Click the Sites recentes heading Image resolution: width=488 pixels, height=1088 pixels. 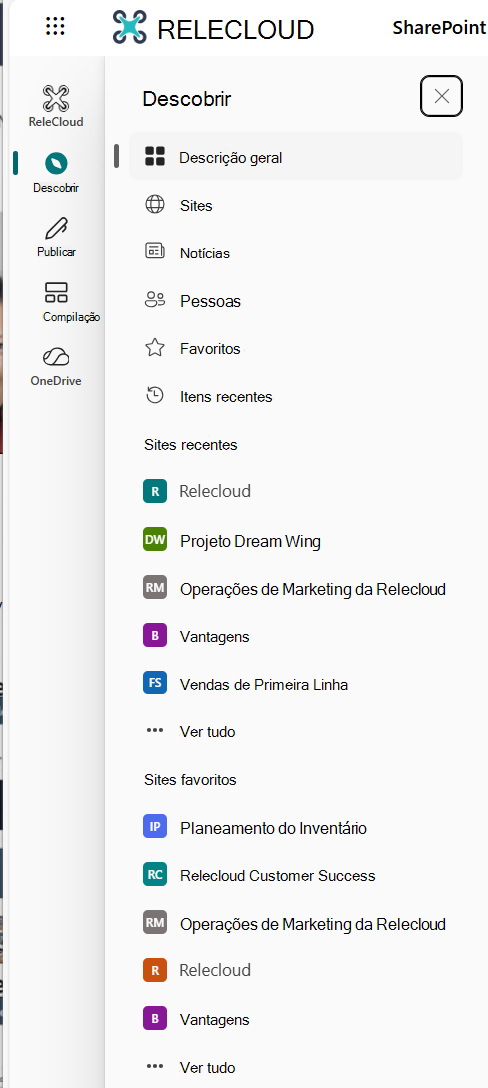click(x=191, y=445)
